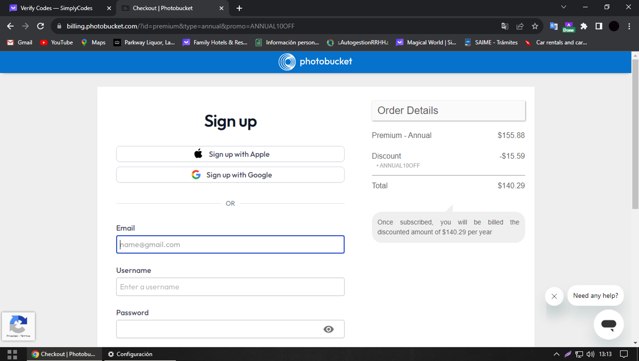Dismiss the Need any help bubble

pos(554,296)
